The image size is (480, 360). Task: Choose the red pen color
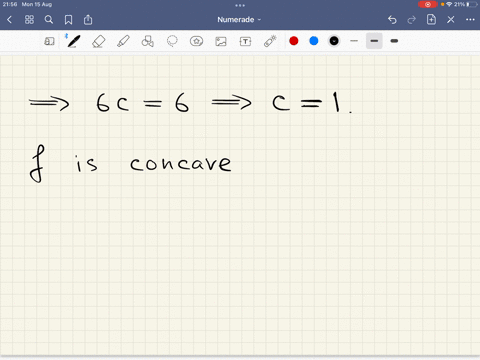(294, 41)
